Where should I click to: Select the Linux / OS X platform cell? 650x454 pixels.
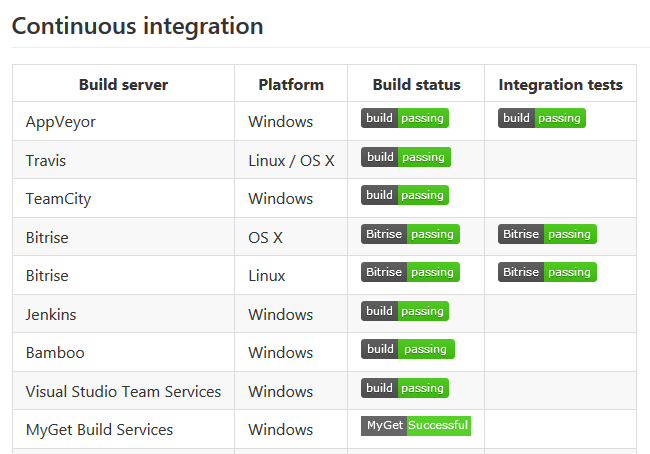[291, 160]
